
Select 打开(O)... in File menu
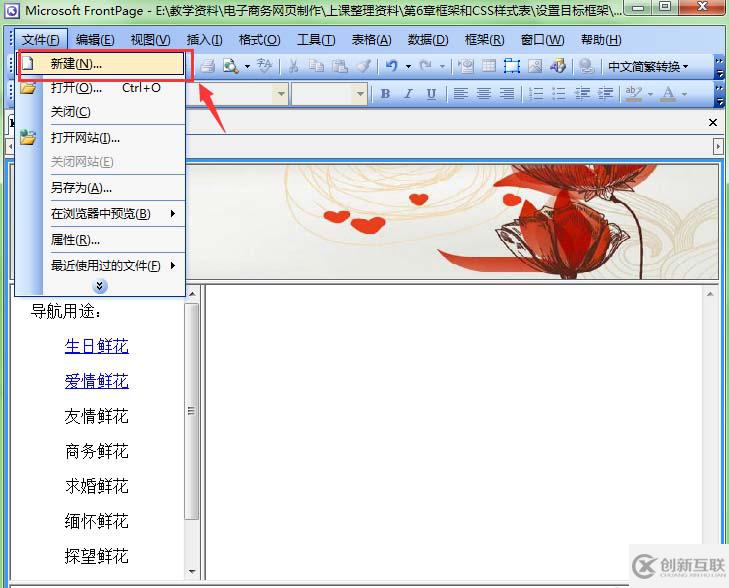pos(100,88)
